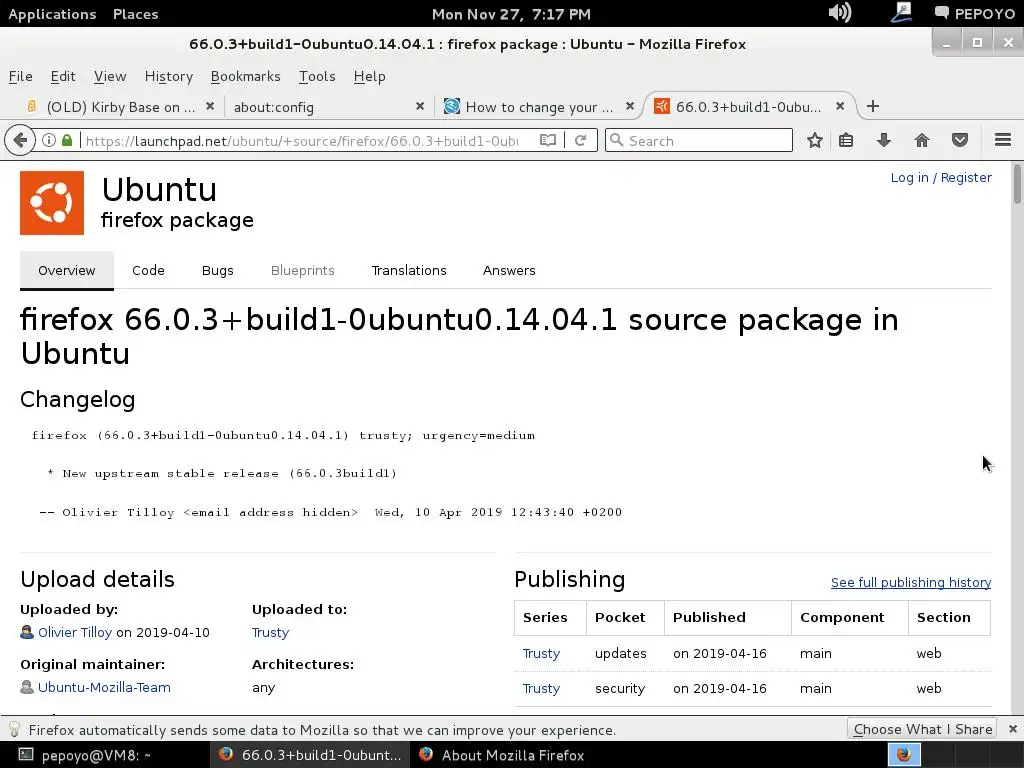Screen dimensions: 1024x768
Task: Open the History menu
Action: 168,76
